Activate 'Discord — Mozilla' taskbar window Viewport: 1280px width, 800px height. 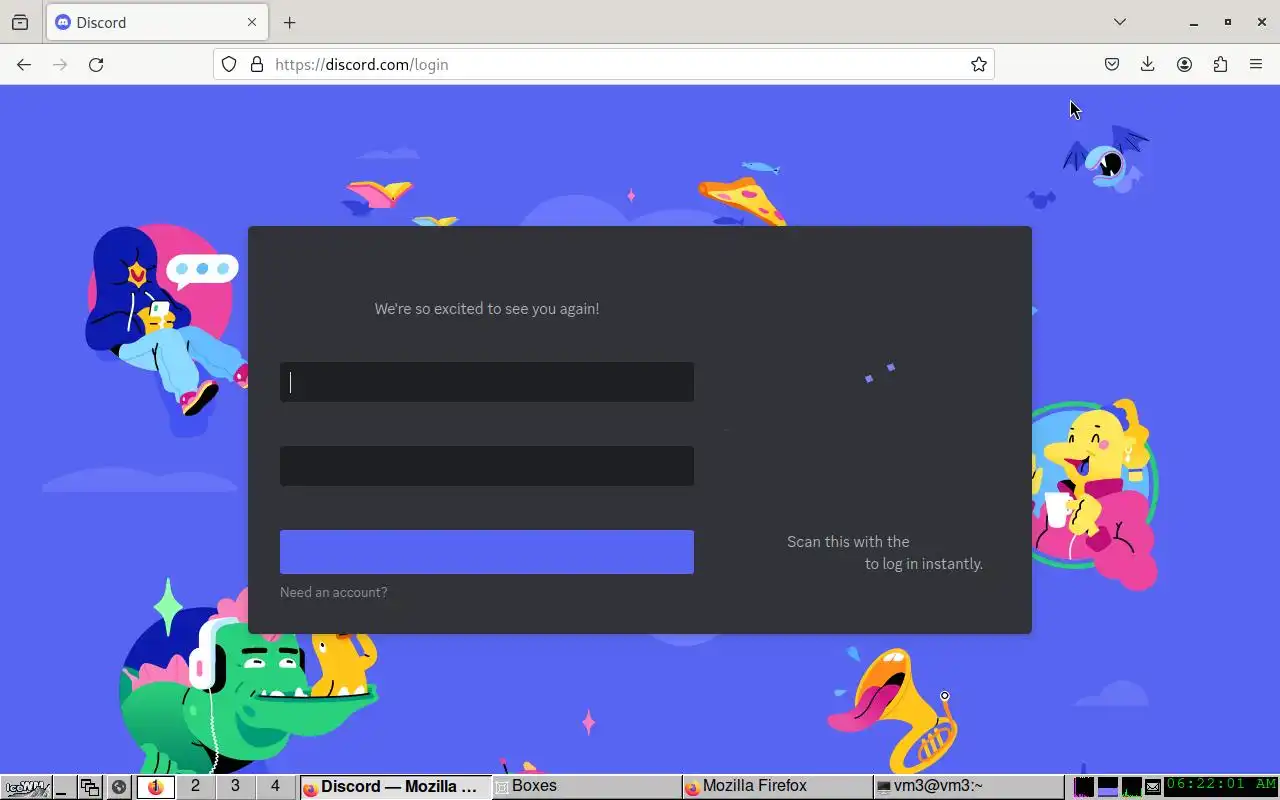(395, 787)
